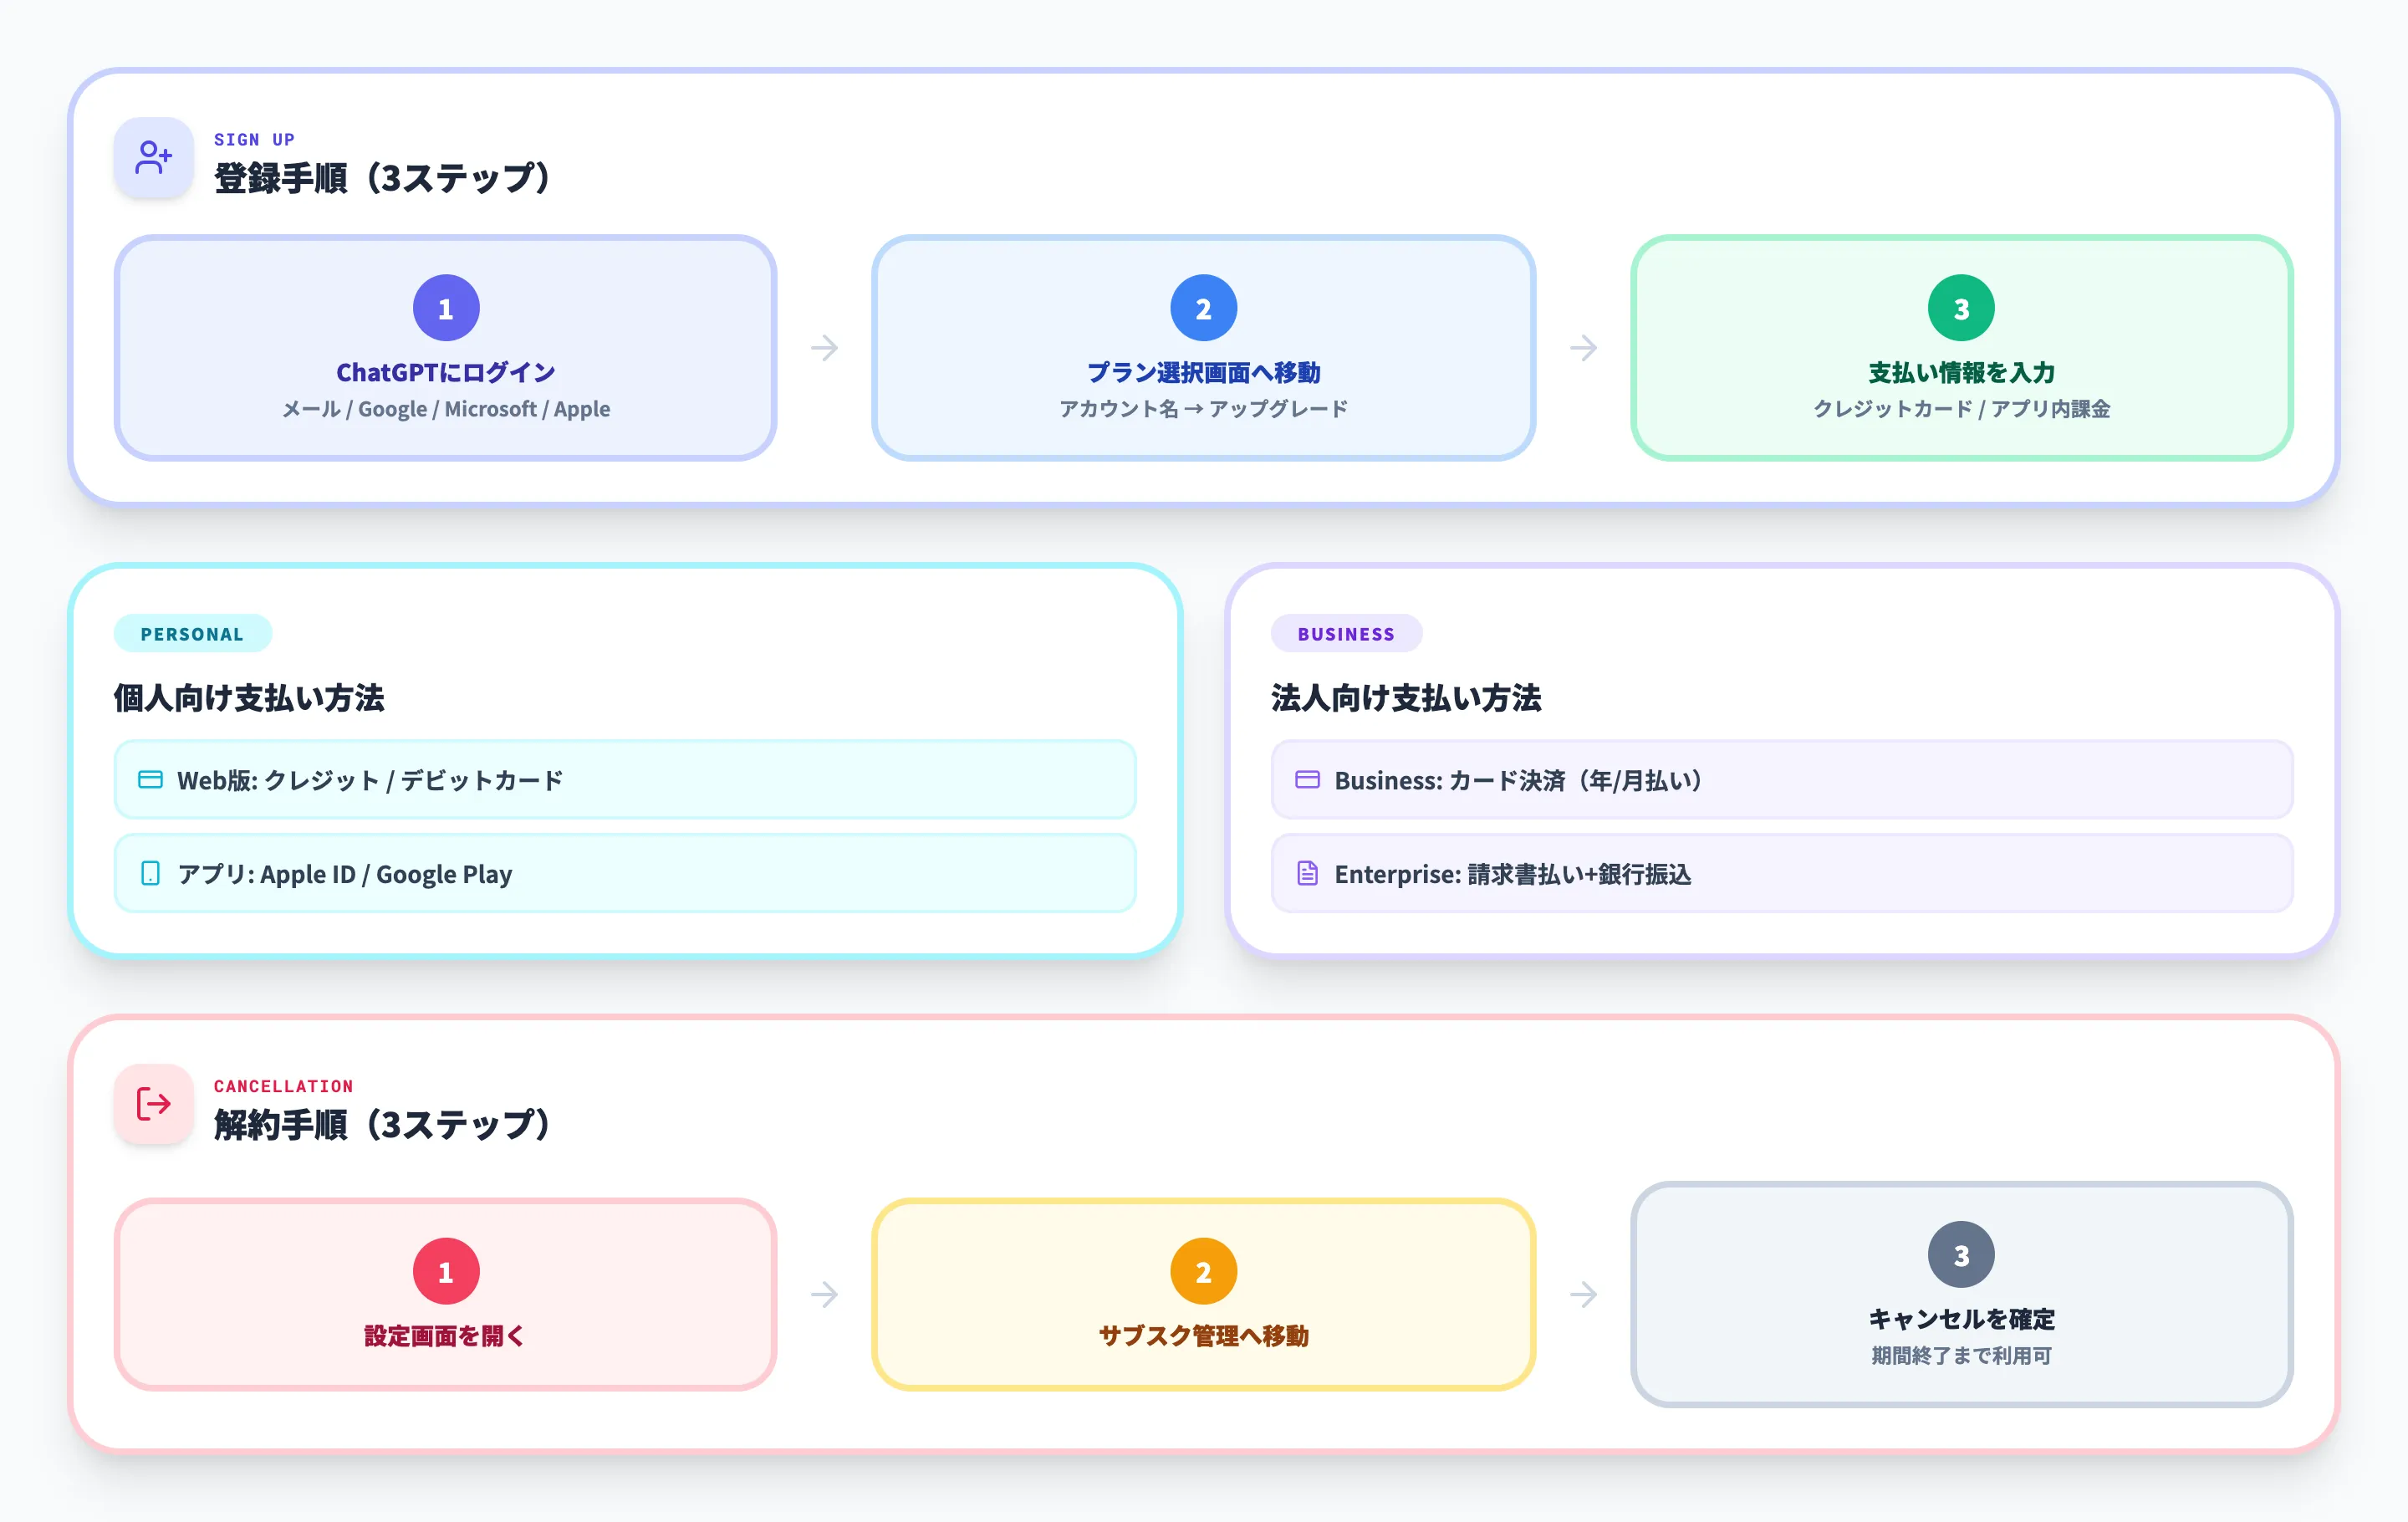Select the BUSINESS badge toggle
Screen dimensions: 2408x1522
tap(1346, 633)
